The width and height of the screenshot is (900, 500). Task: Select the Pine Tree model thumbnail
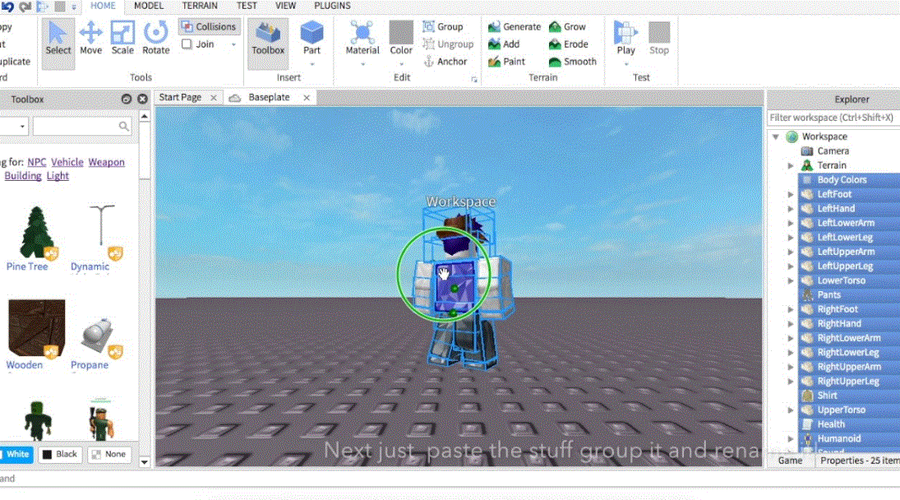click(36, 232)
